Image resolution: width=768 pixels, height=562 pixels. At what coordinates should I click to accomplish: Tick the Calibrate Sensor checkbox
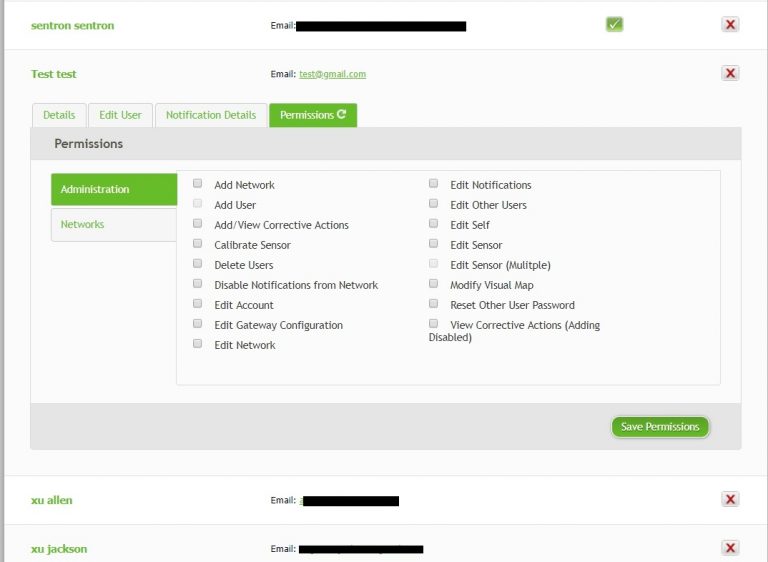click(198, 244)
